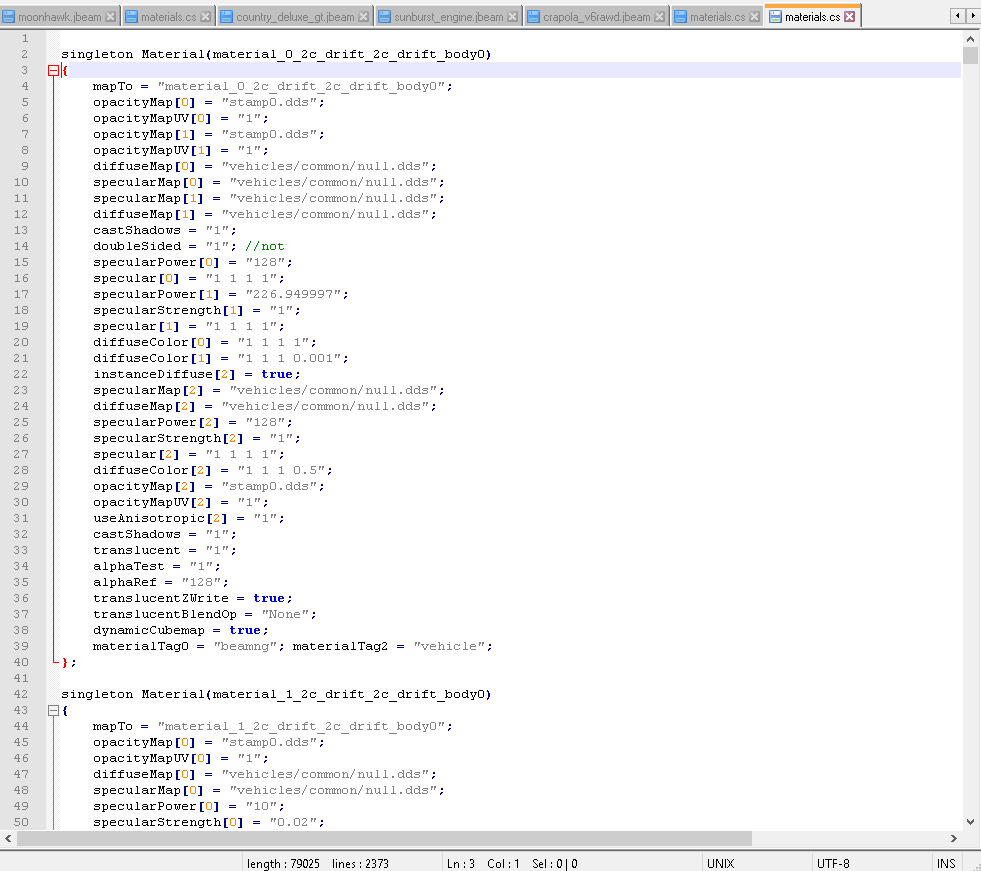Click the save icon on moonhawk.jbeam tab

click(9, 17)
